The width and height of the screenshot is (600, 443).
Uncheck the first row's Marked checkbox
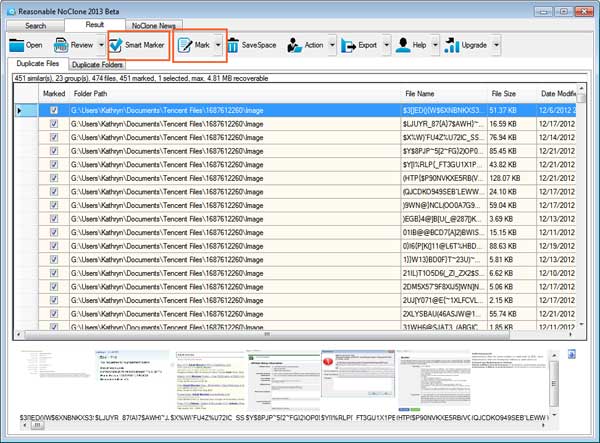53,110
